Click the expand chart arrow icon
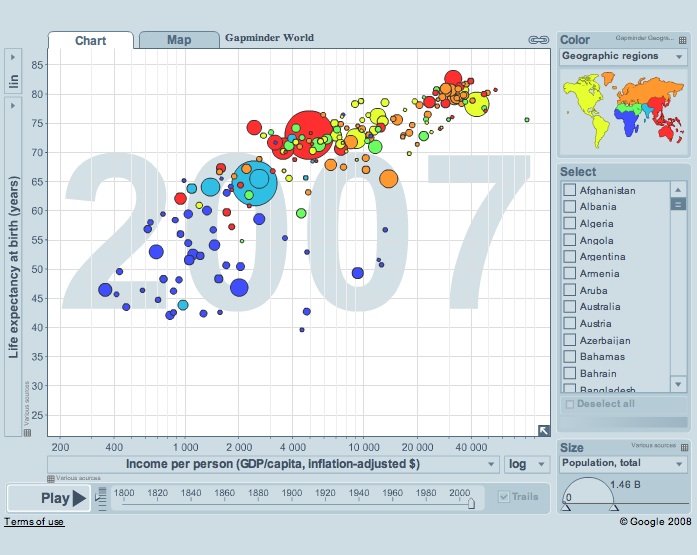The height and width of the screenshot is (555, 697). click(544, 430)
